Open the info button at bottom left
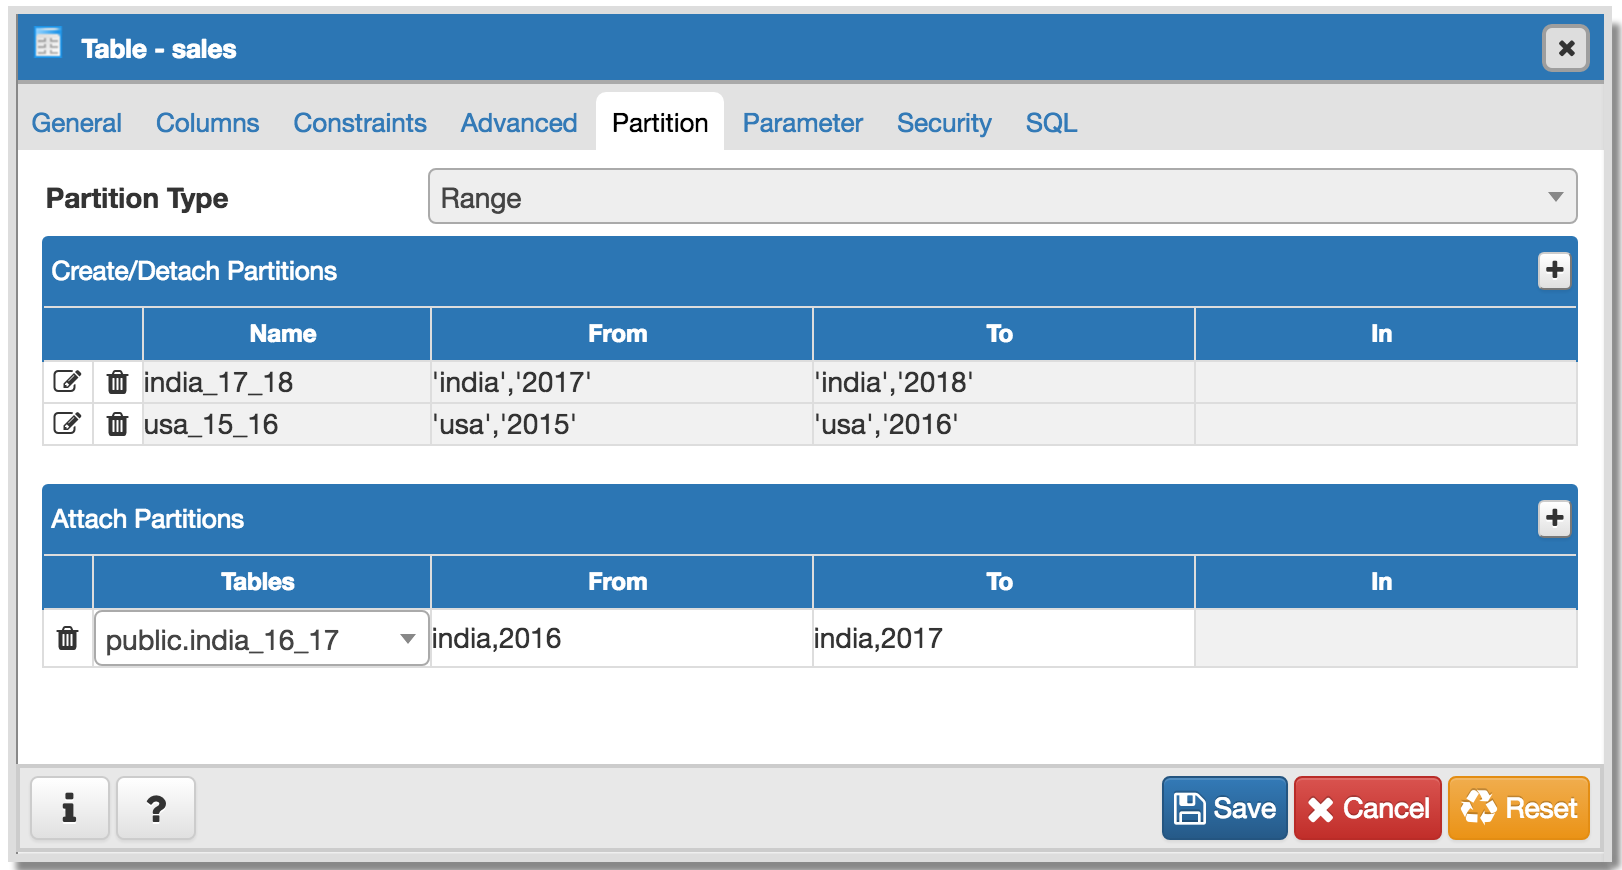This screenshot has height=870, width=1622. point(69,808)
